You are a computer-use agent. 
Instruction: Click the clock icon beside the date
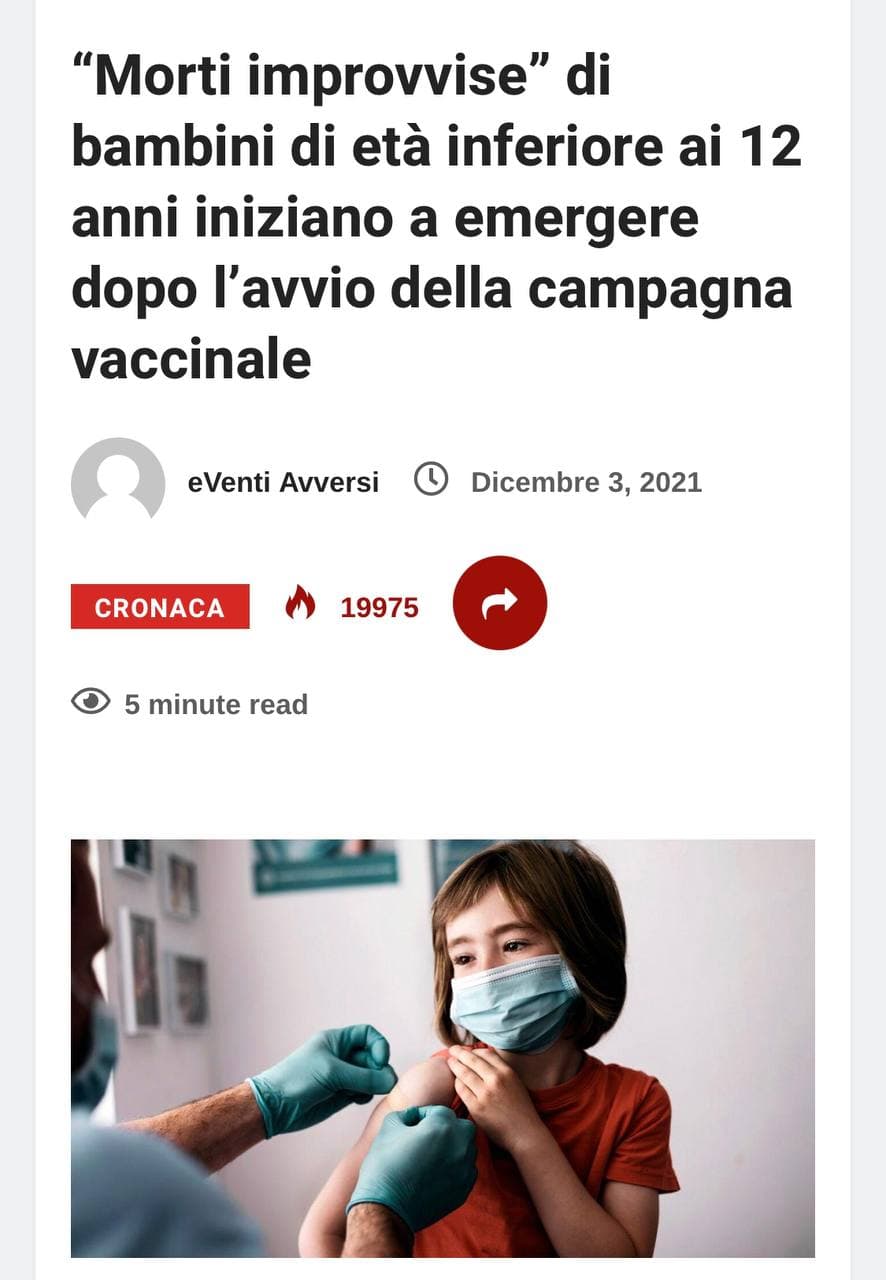pos(431,480)
